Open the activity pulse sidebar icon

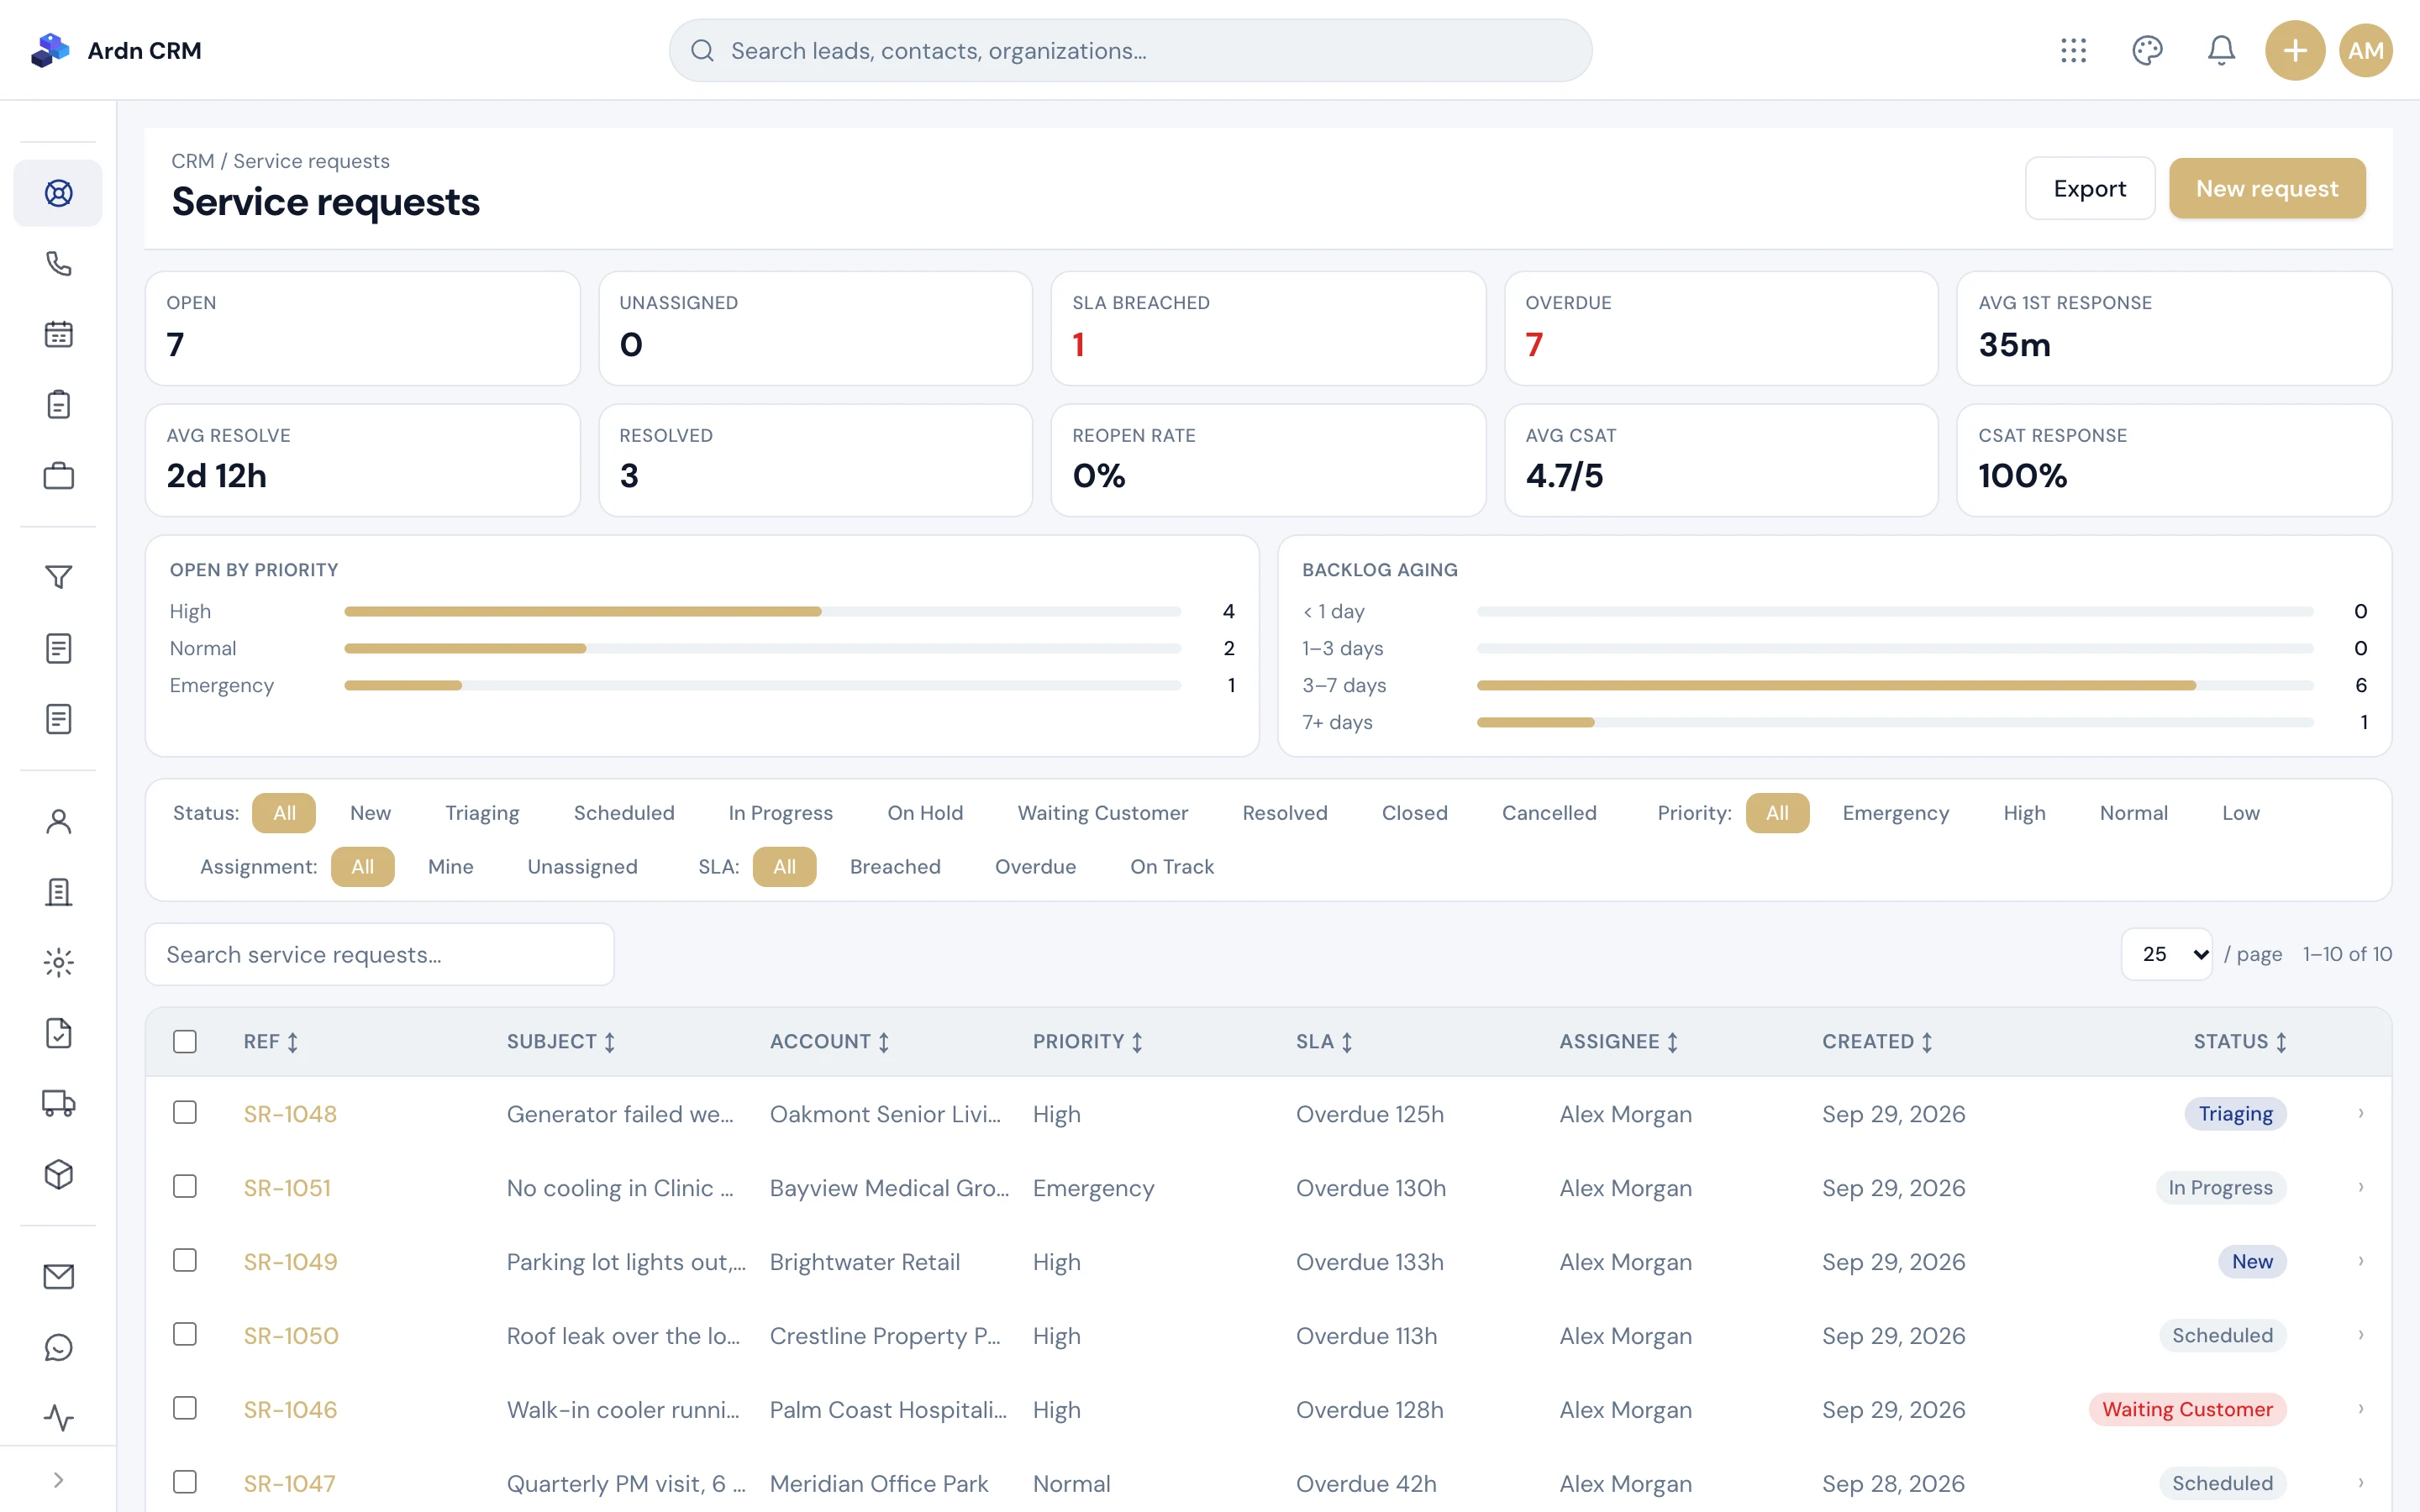pyautogui.click(x=58, y=1418)
